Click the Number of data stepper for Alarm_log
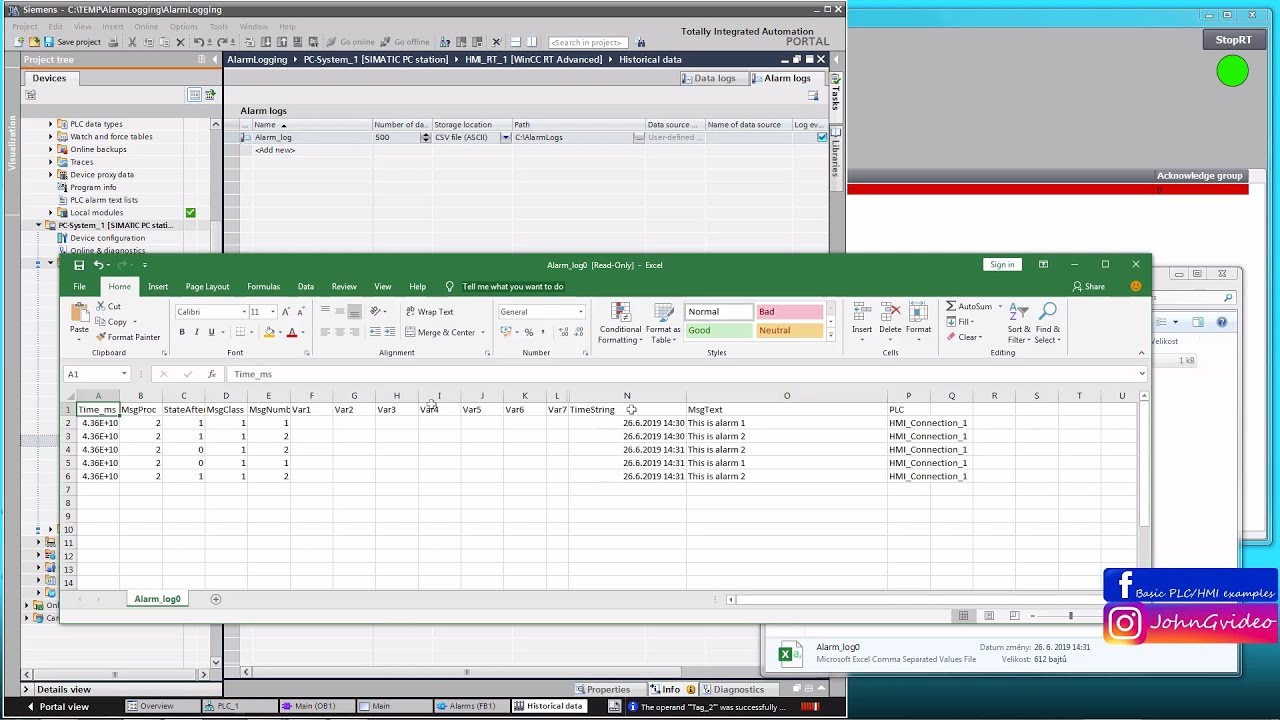This screenshot has height=720, width=1280. click(426, 137)
